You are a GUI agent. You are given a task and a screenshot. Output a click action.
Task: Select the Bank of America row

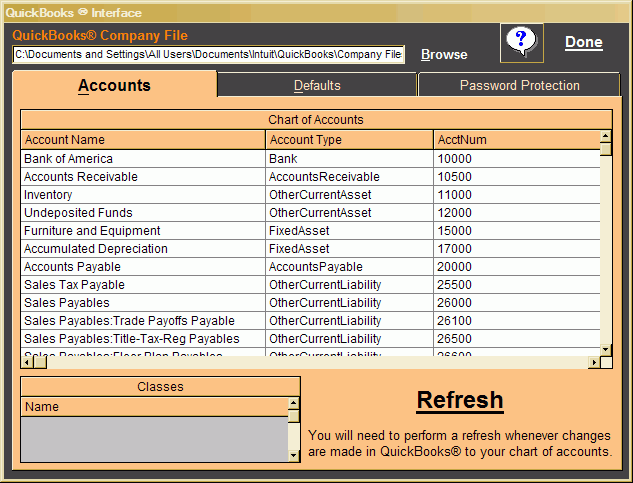pyautogui.click(x=310, y=159)
